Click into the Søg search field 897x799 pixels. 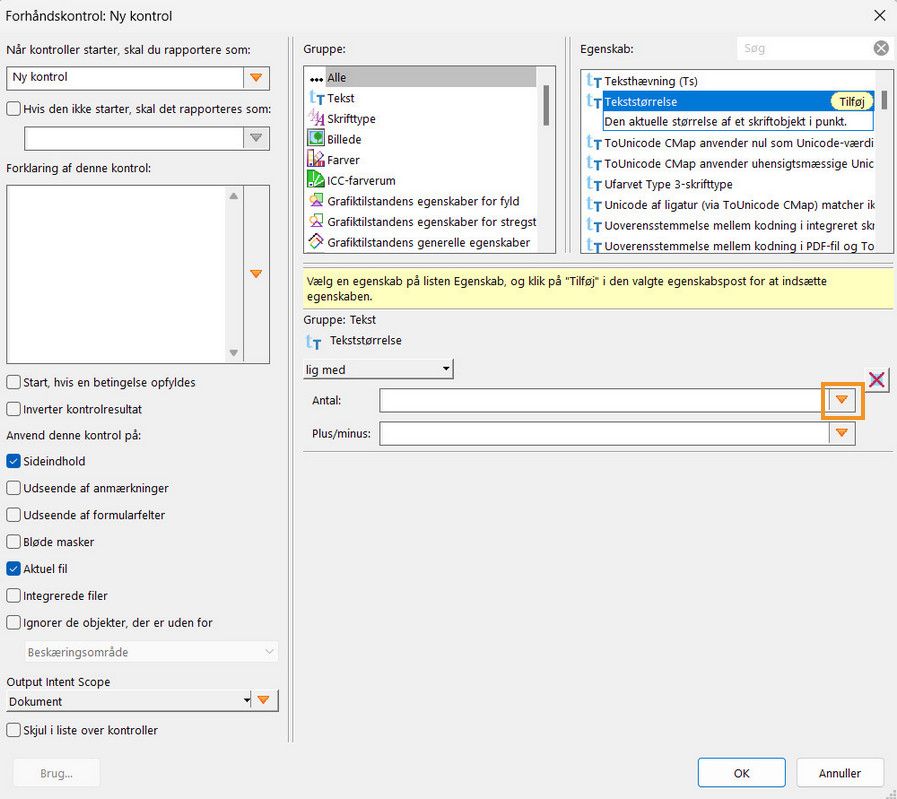(805, 49)
